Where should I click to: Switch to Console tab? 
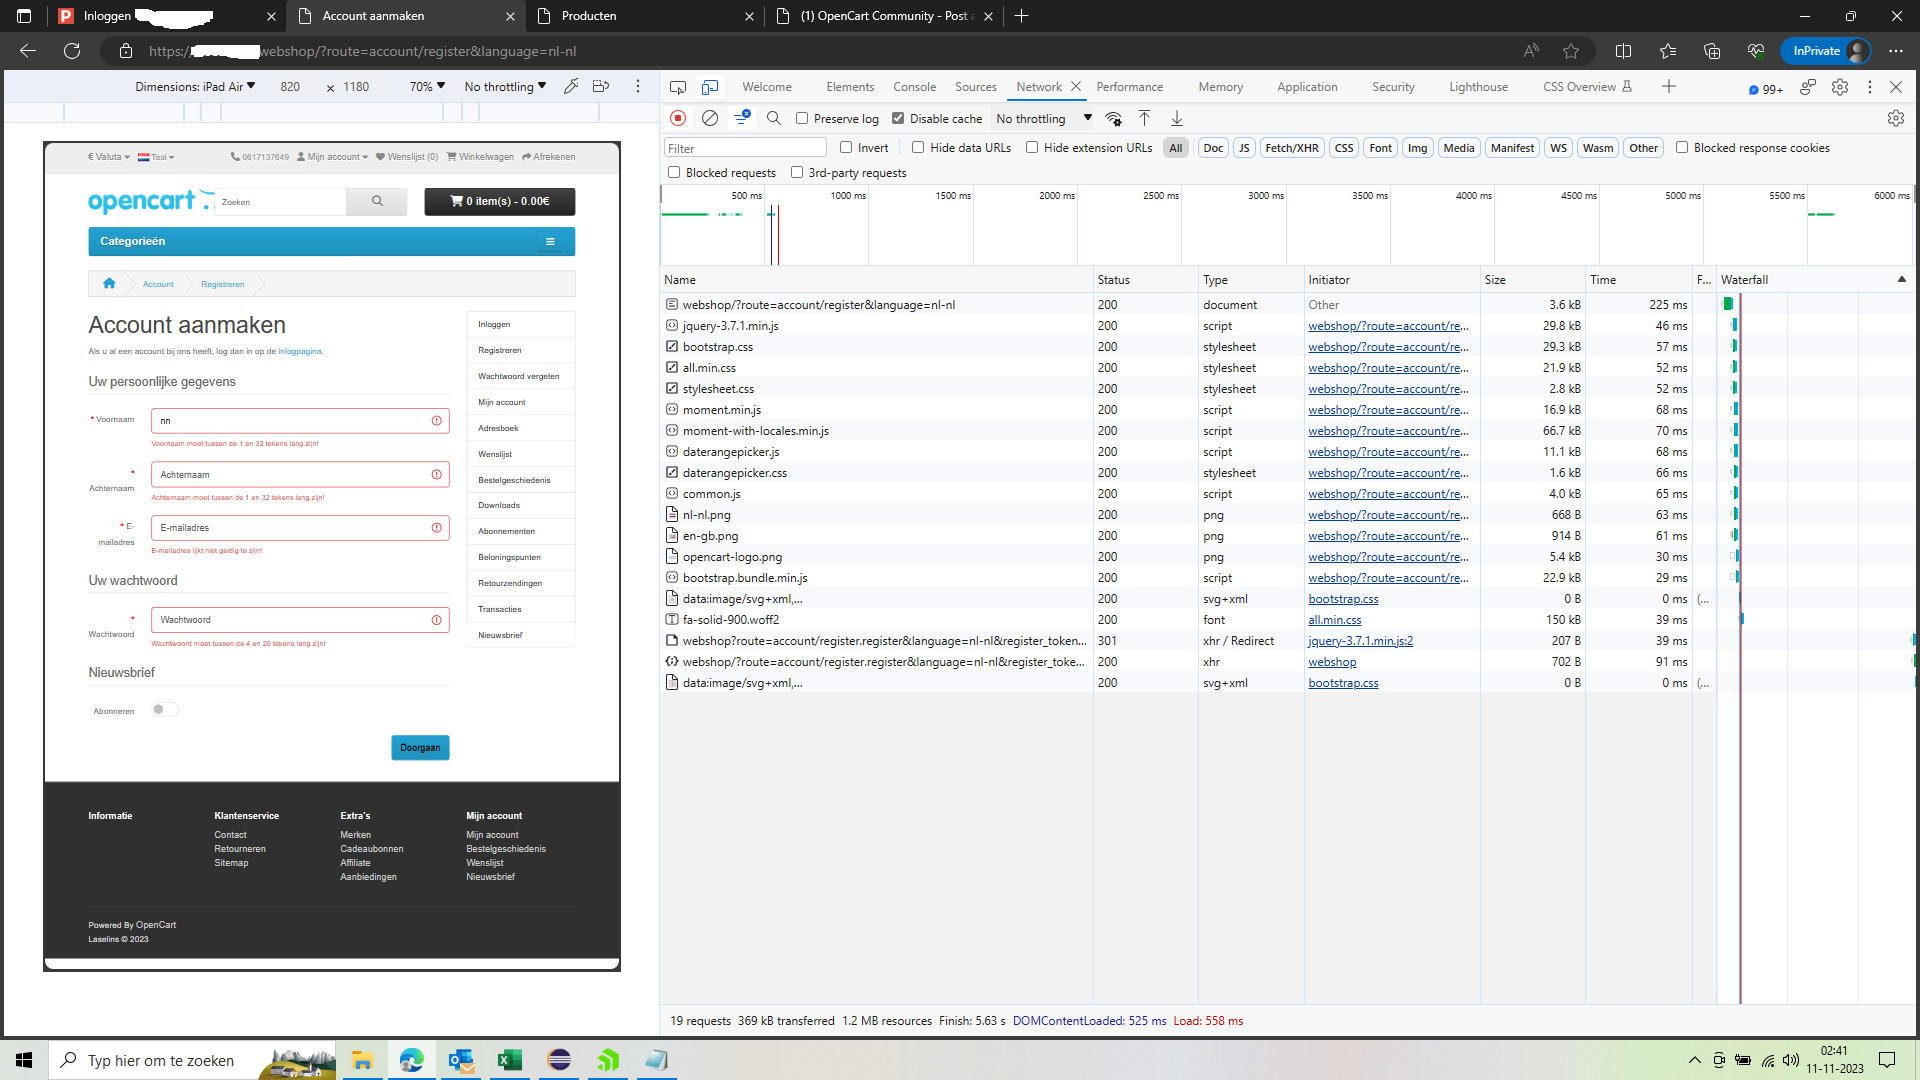[x=914, y=87]
